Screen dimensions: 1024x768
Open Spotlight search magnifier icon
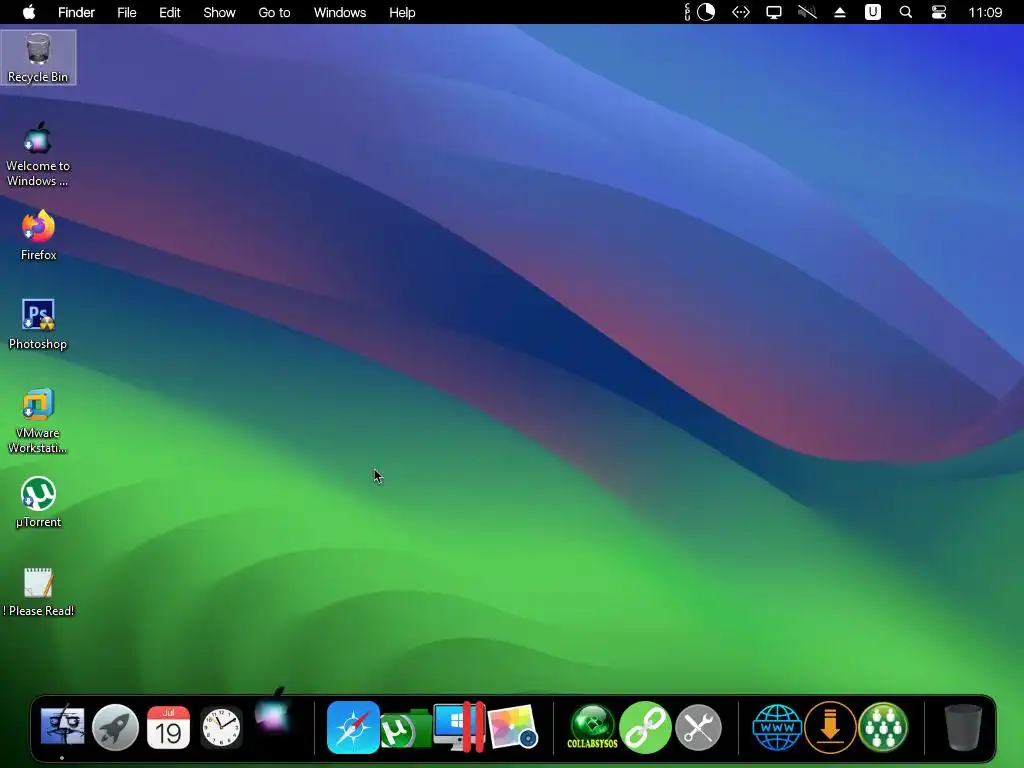(x=906, y=12)
